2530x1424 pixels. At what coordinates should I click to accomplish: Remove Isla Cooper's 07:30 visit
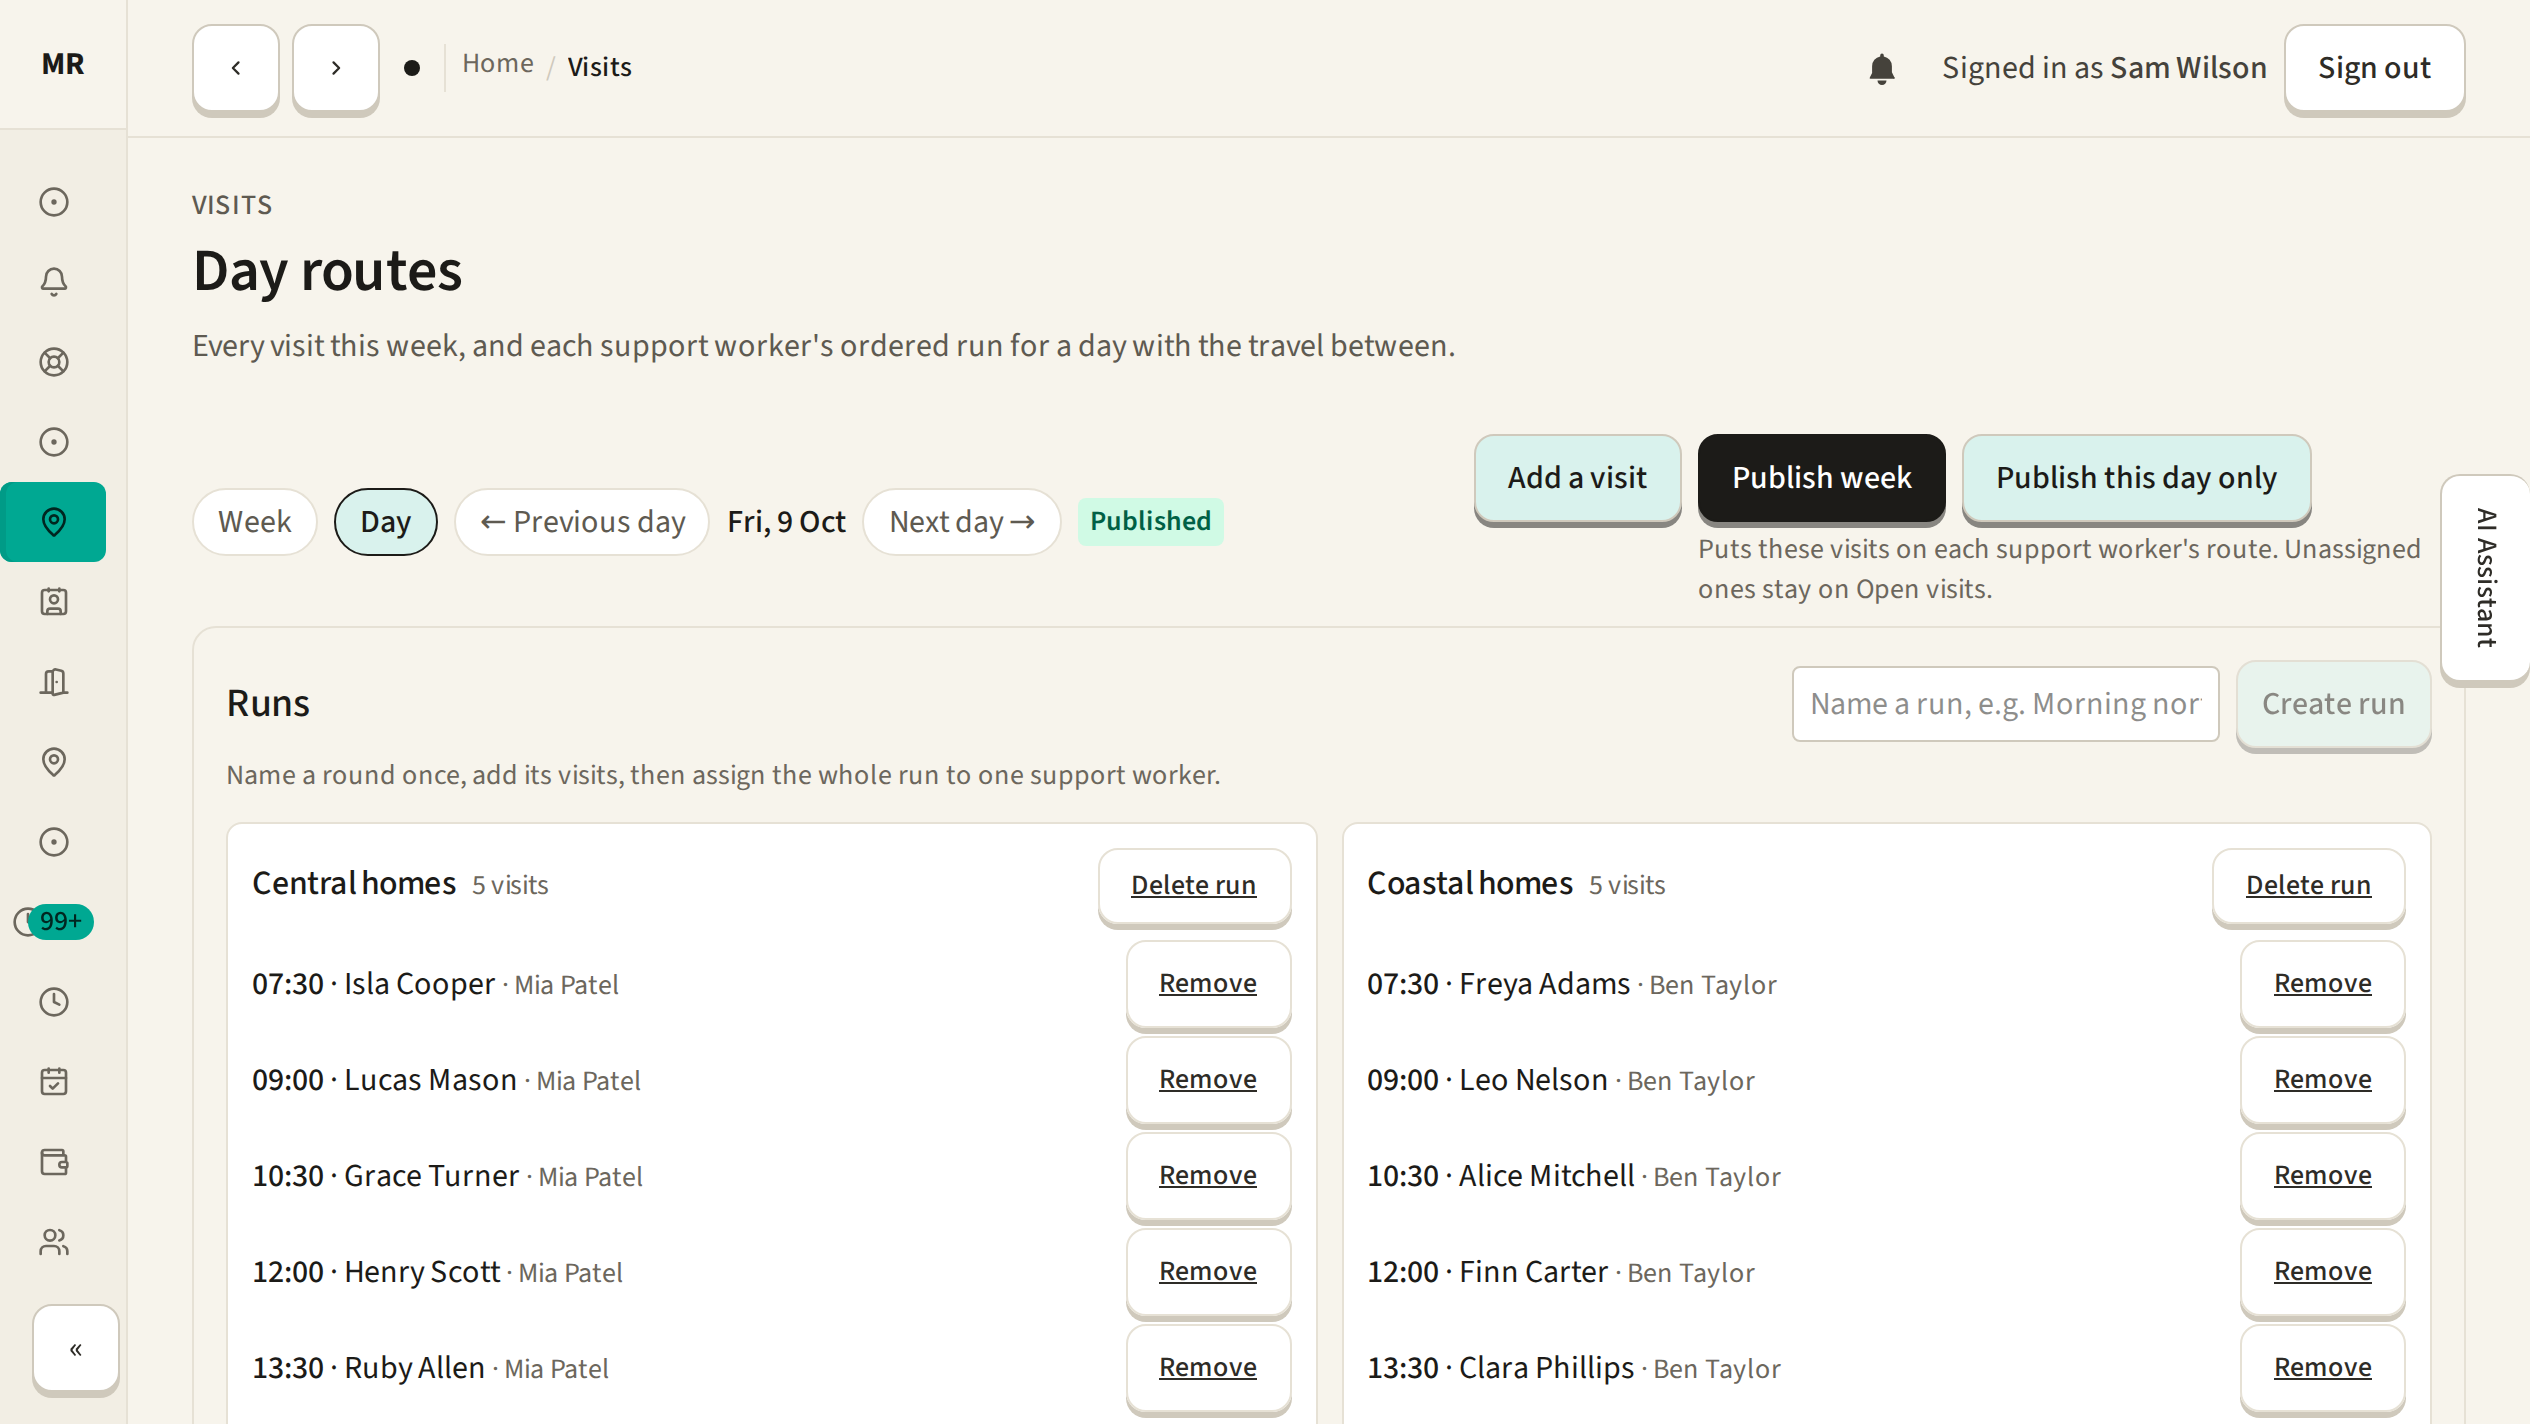pos(1208,984)
